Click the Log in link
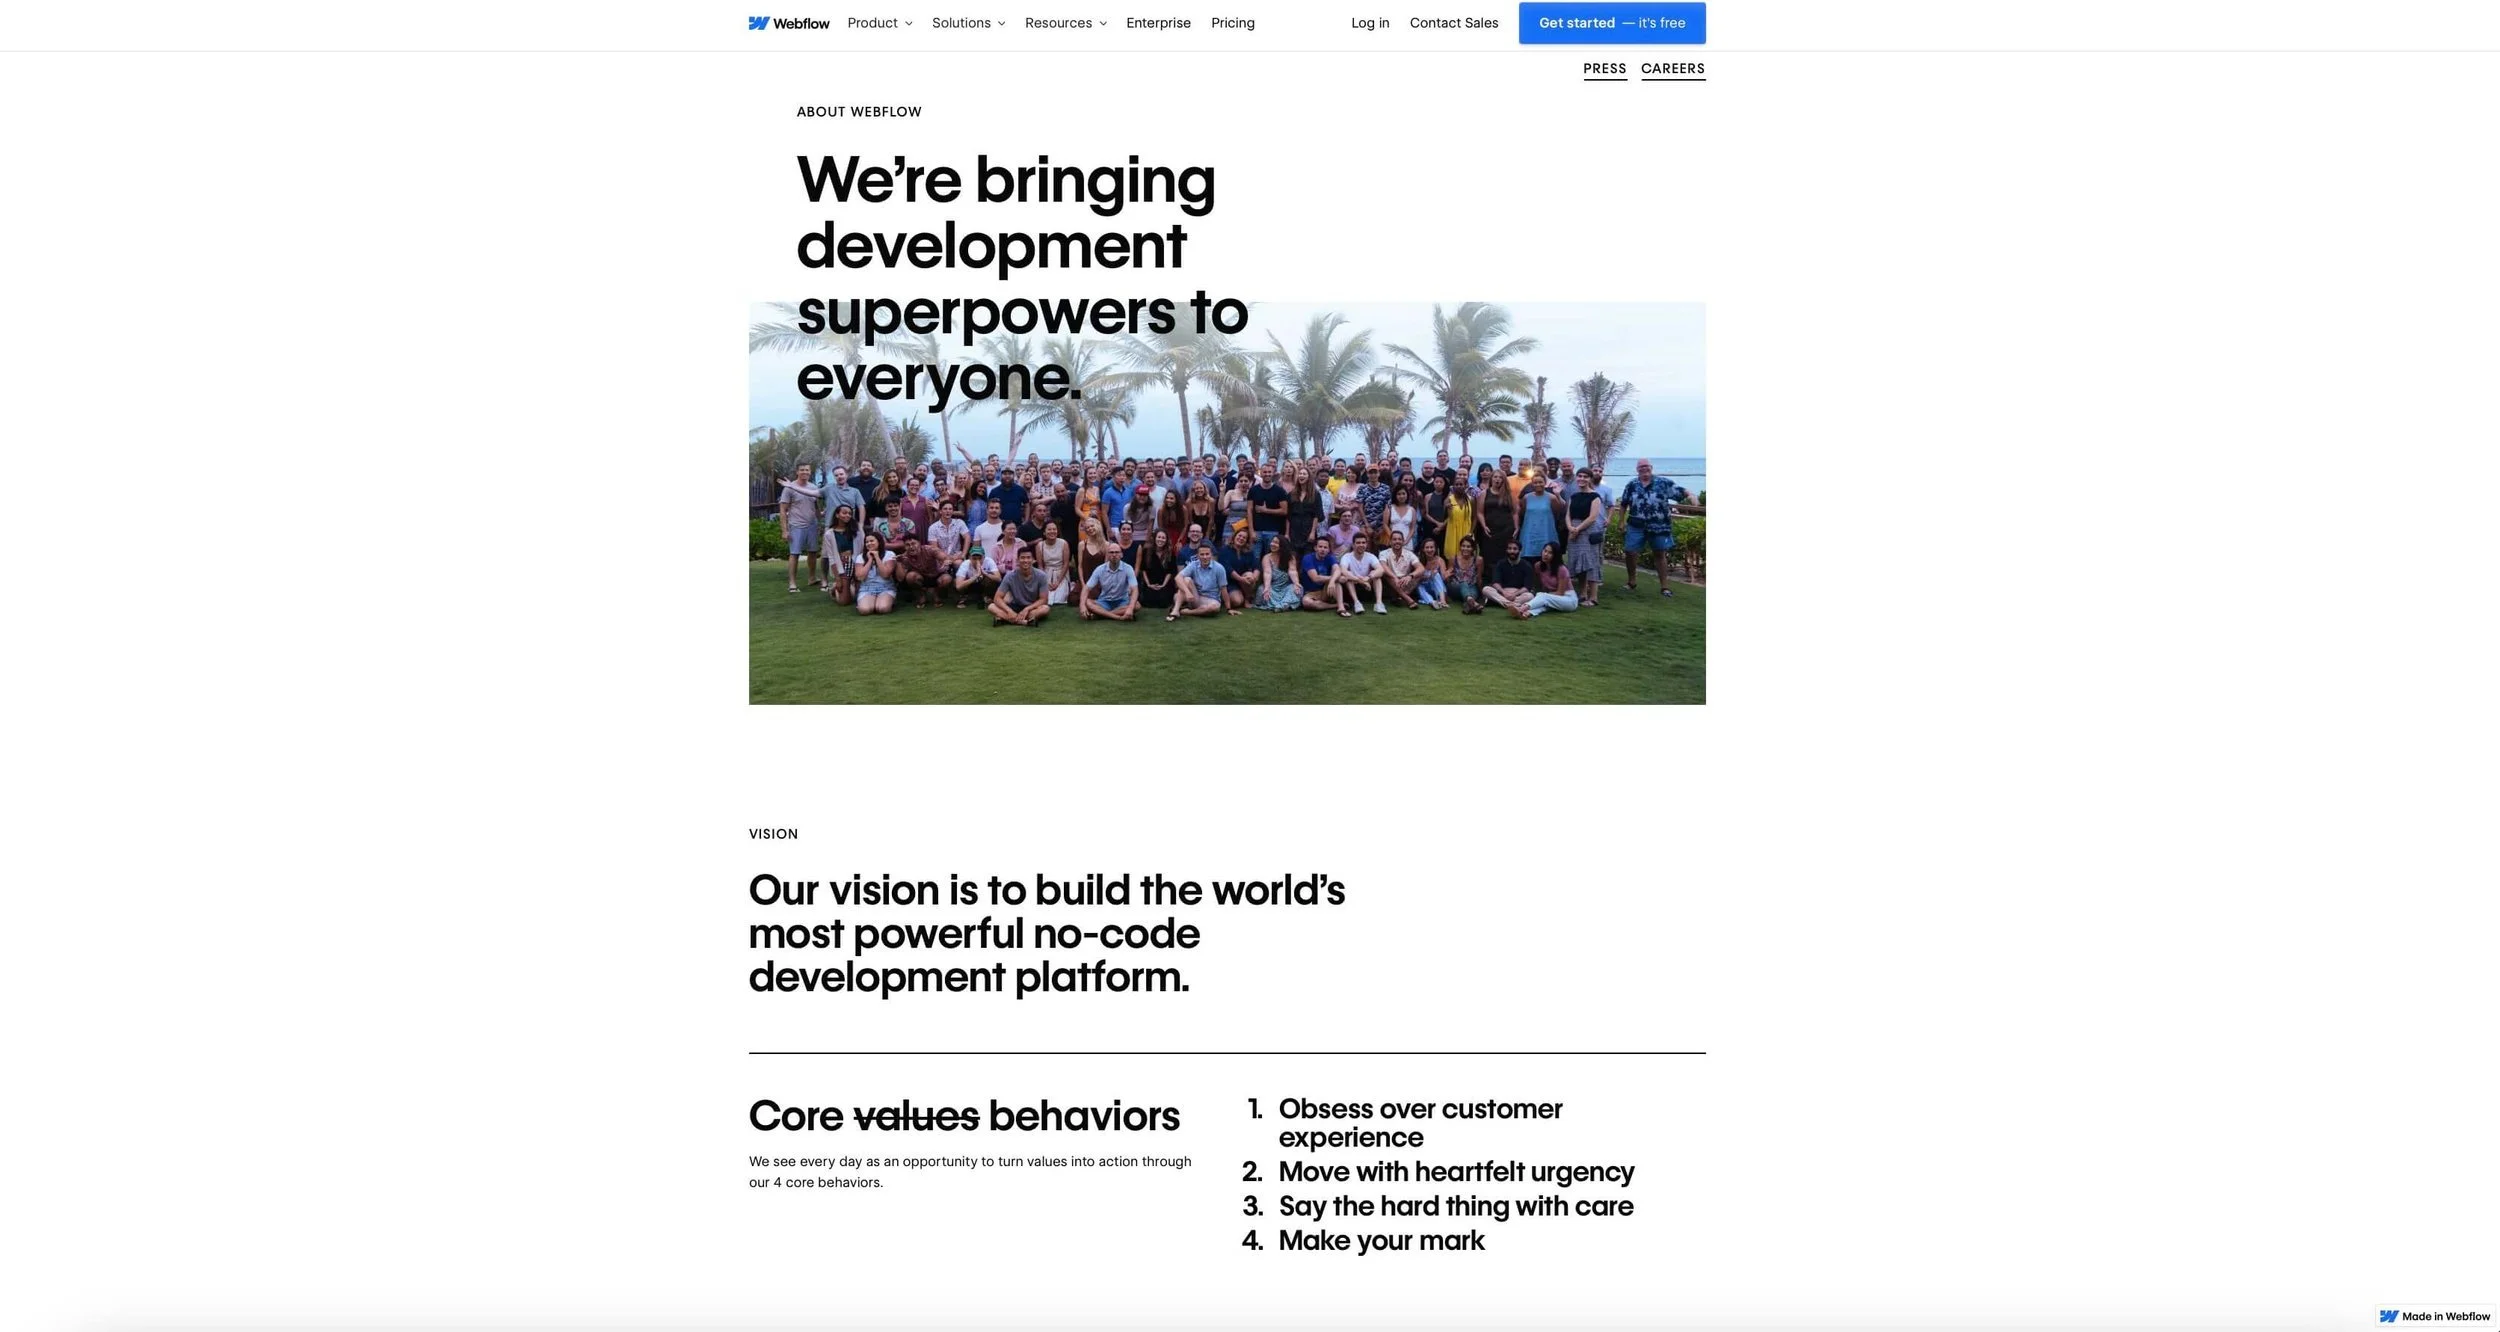Image resolution: width=2500 pixels, height=1332 pixels. point(1369,23)
